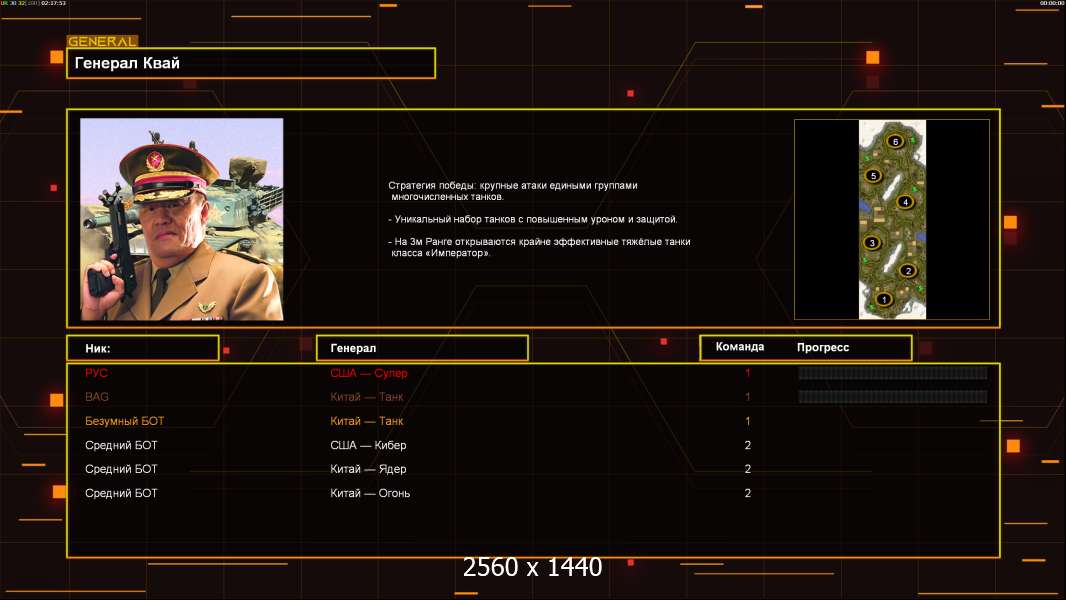Click the number 5 map marker
Screen dimensions: 1066x600
(873, 176)
